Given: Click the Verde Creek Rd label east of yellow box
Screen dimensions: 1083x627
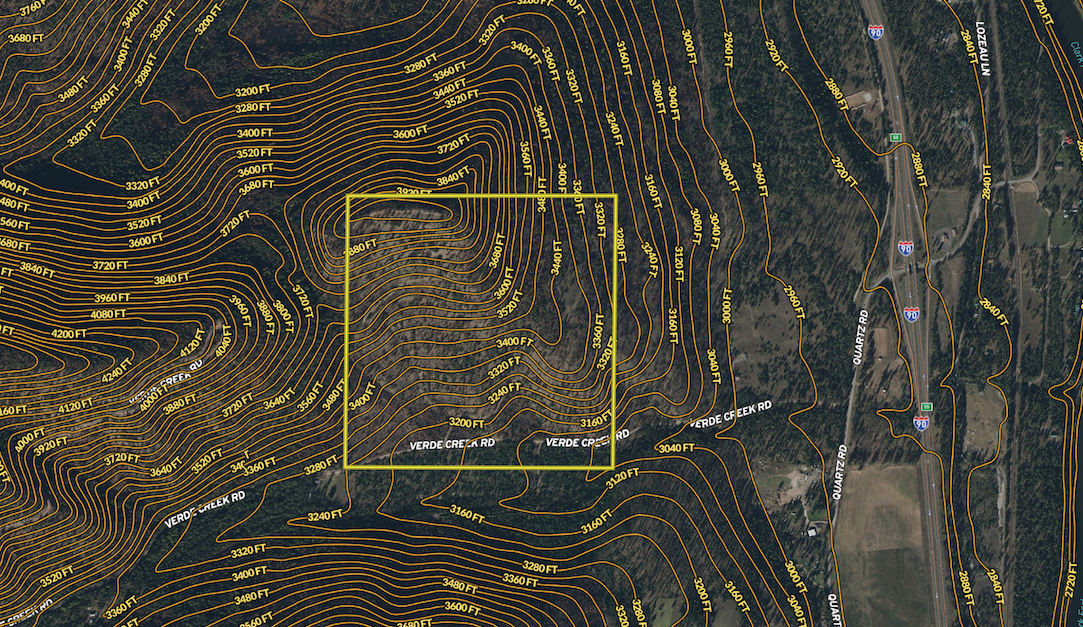Looking at the screenshot, I should click(x=731, y=415).
